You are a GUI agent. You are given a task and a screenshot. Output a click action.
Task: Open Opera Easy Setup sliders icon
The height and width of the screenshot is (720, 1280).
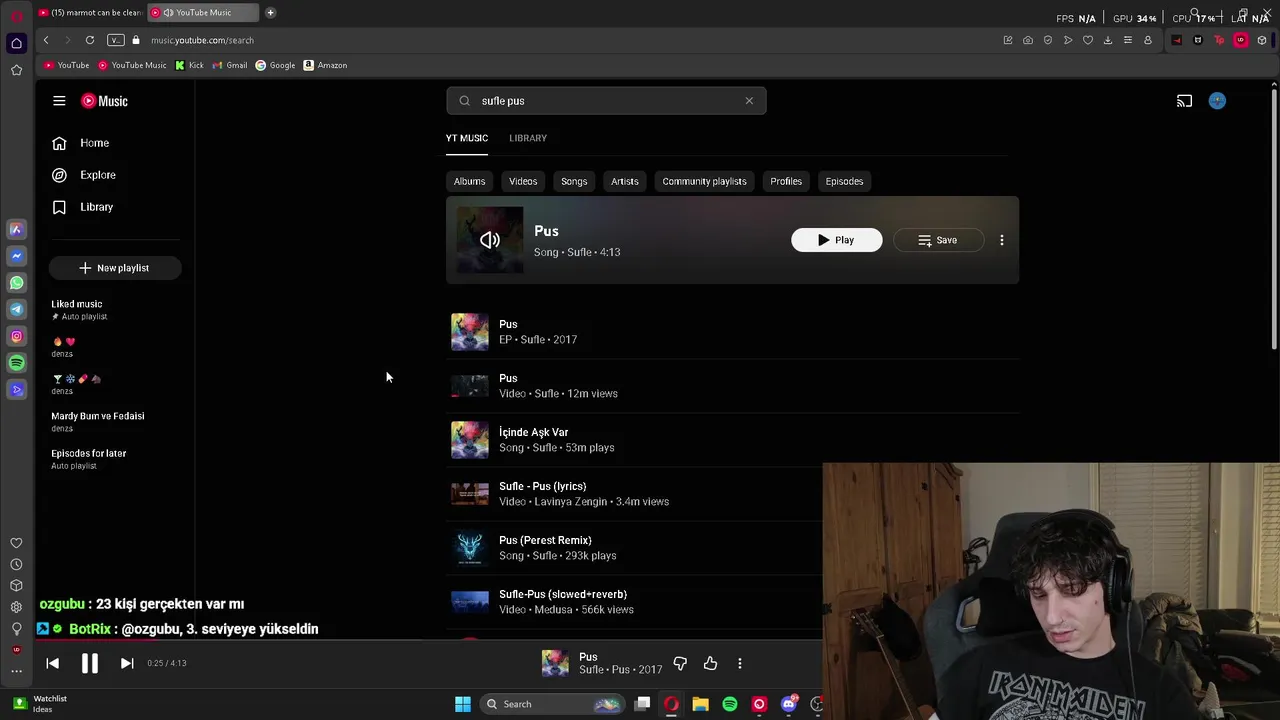click(1128, 40)
